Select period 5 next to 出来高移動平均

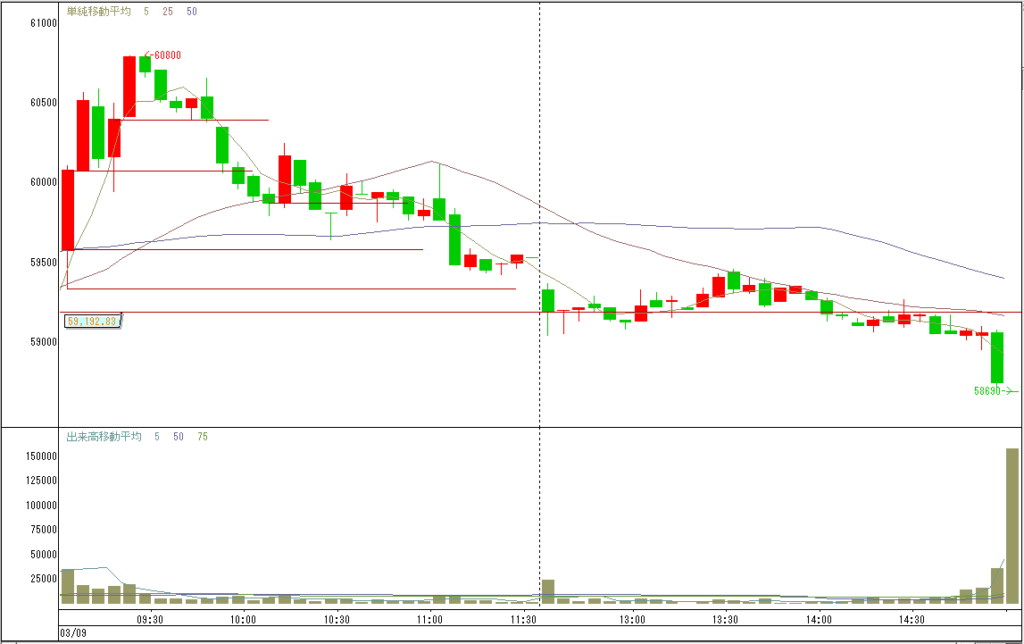point(157,436)
